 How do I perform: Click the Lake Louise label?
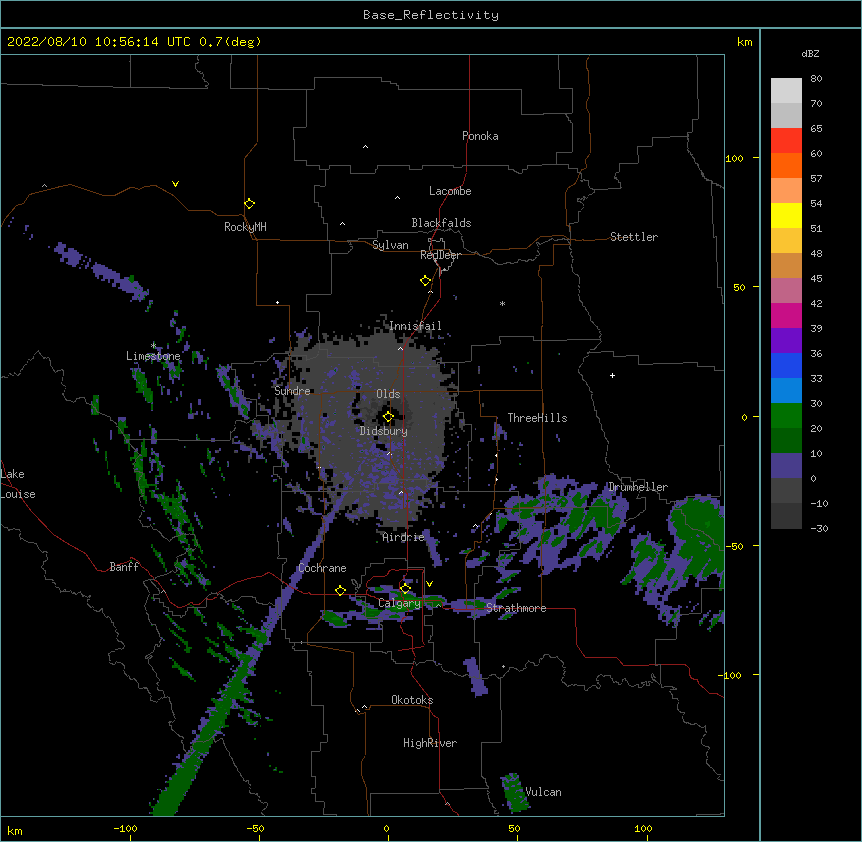[x=18, y=484]
